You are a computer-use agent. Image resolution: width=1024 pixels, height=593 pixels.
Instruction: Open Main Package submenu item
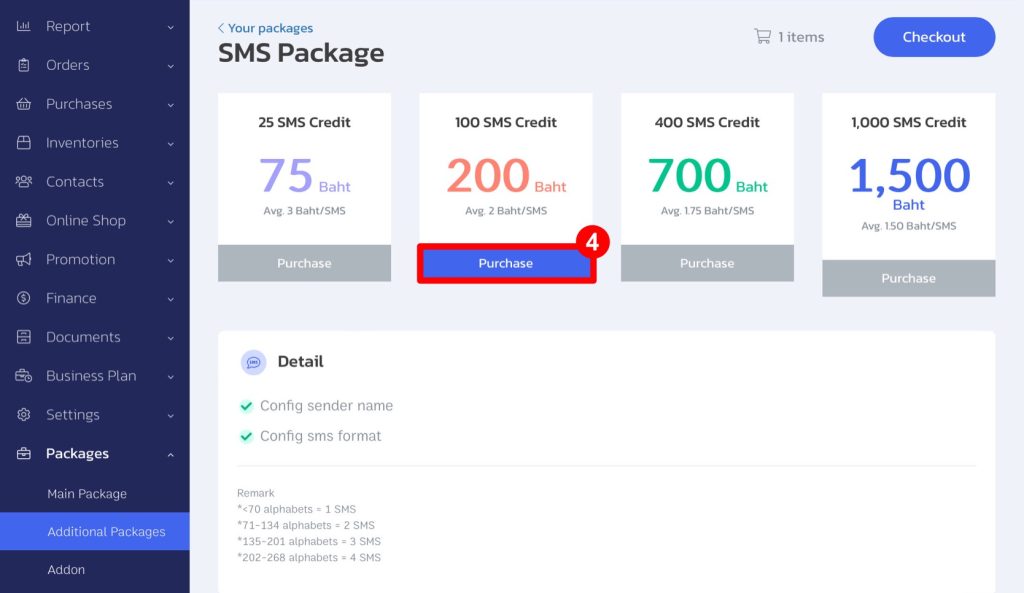click(87, 494)
